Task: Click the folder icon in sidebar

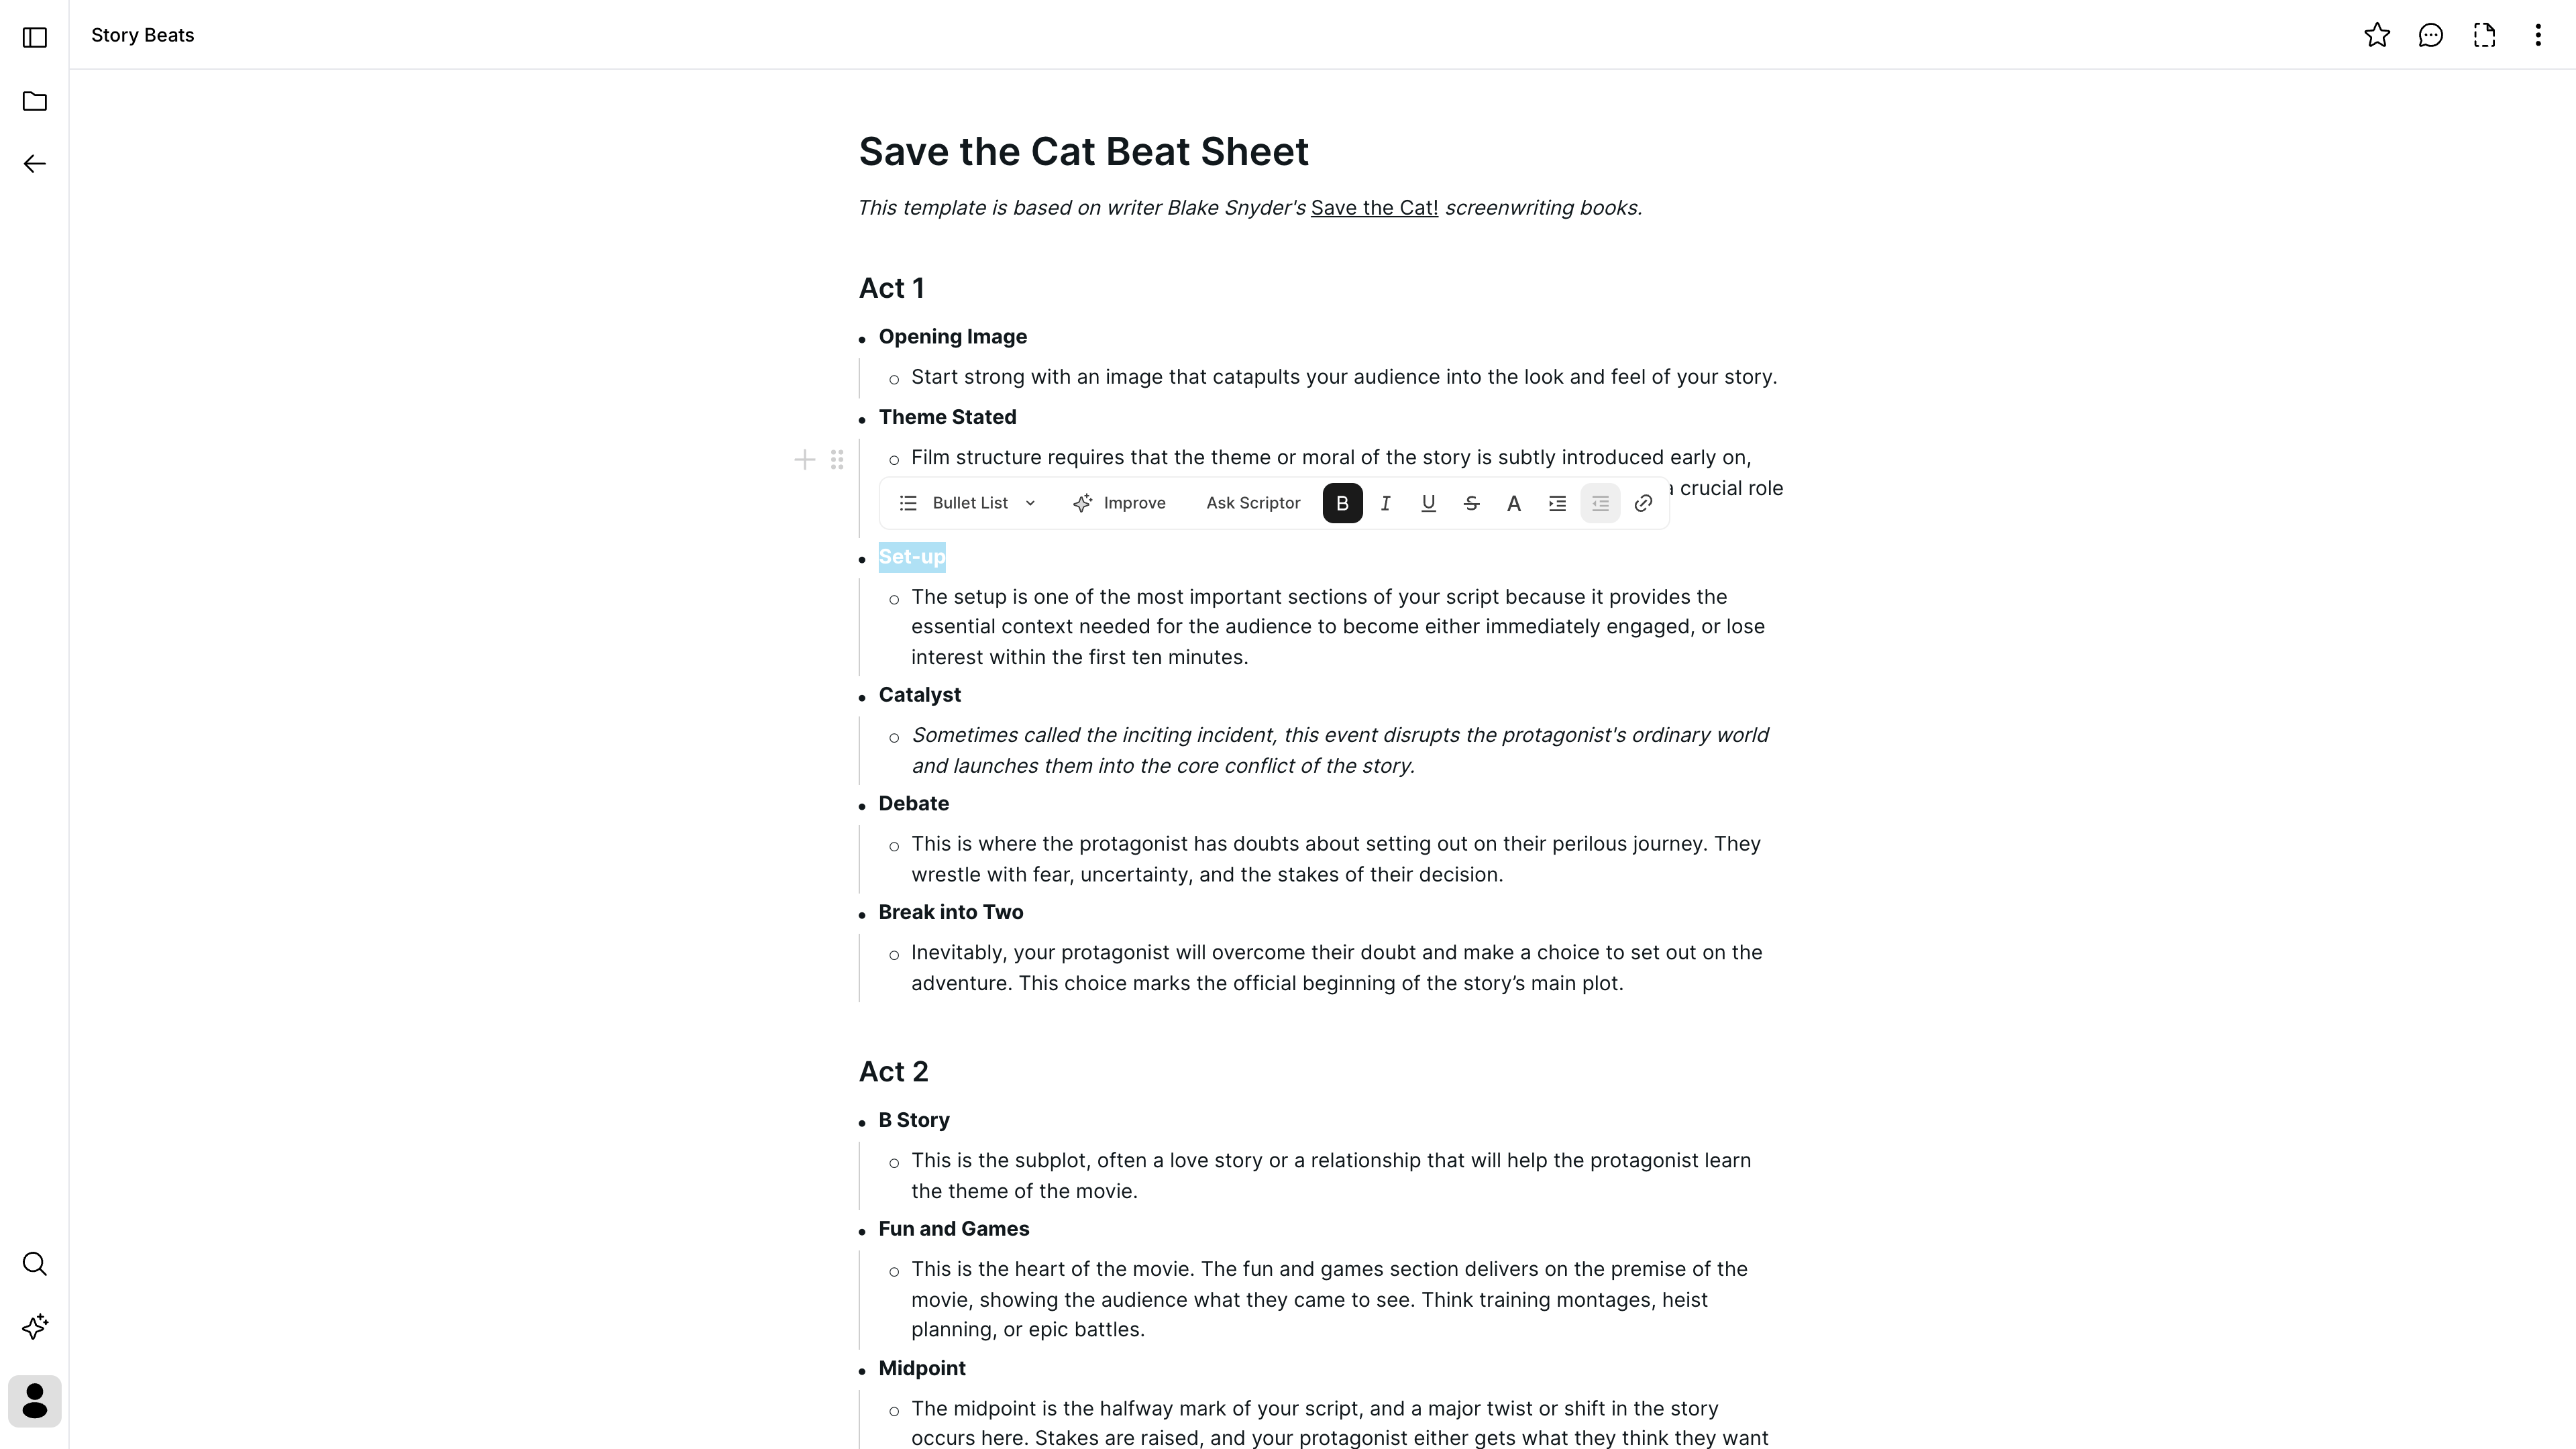Action: (36, 101)
